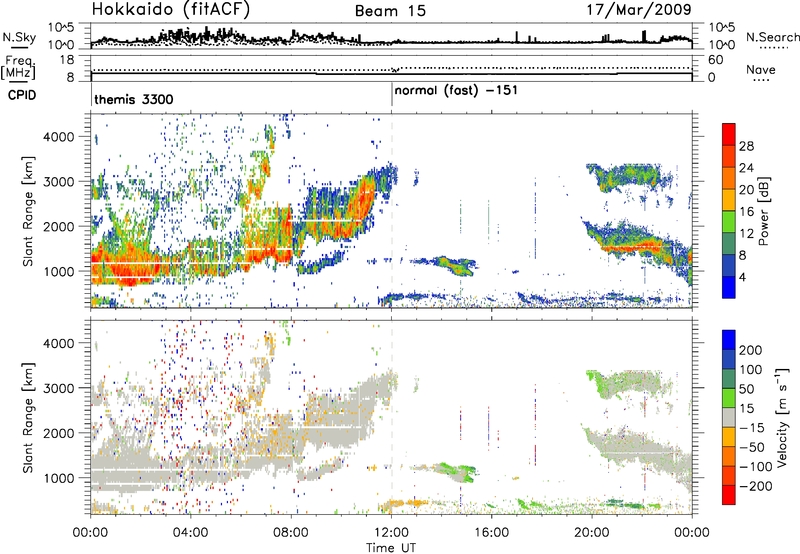Click the 50 tick on Velocity color bar
Screen dimensions: 800x554
[x=747, y=389]
